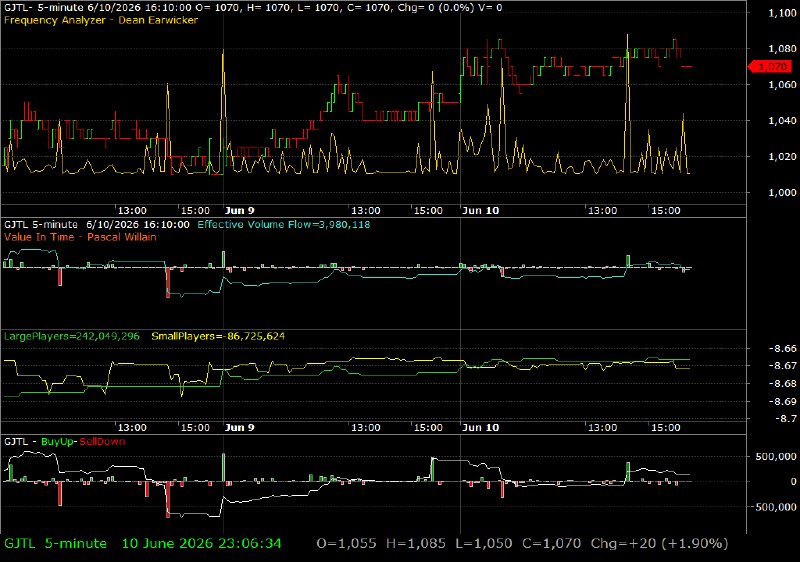Screen dimensions: 800x562
Task: Click 13:00 after Jun 10 on price chart axis
Action: (x=603, y=211)
